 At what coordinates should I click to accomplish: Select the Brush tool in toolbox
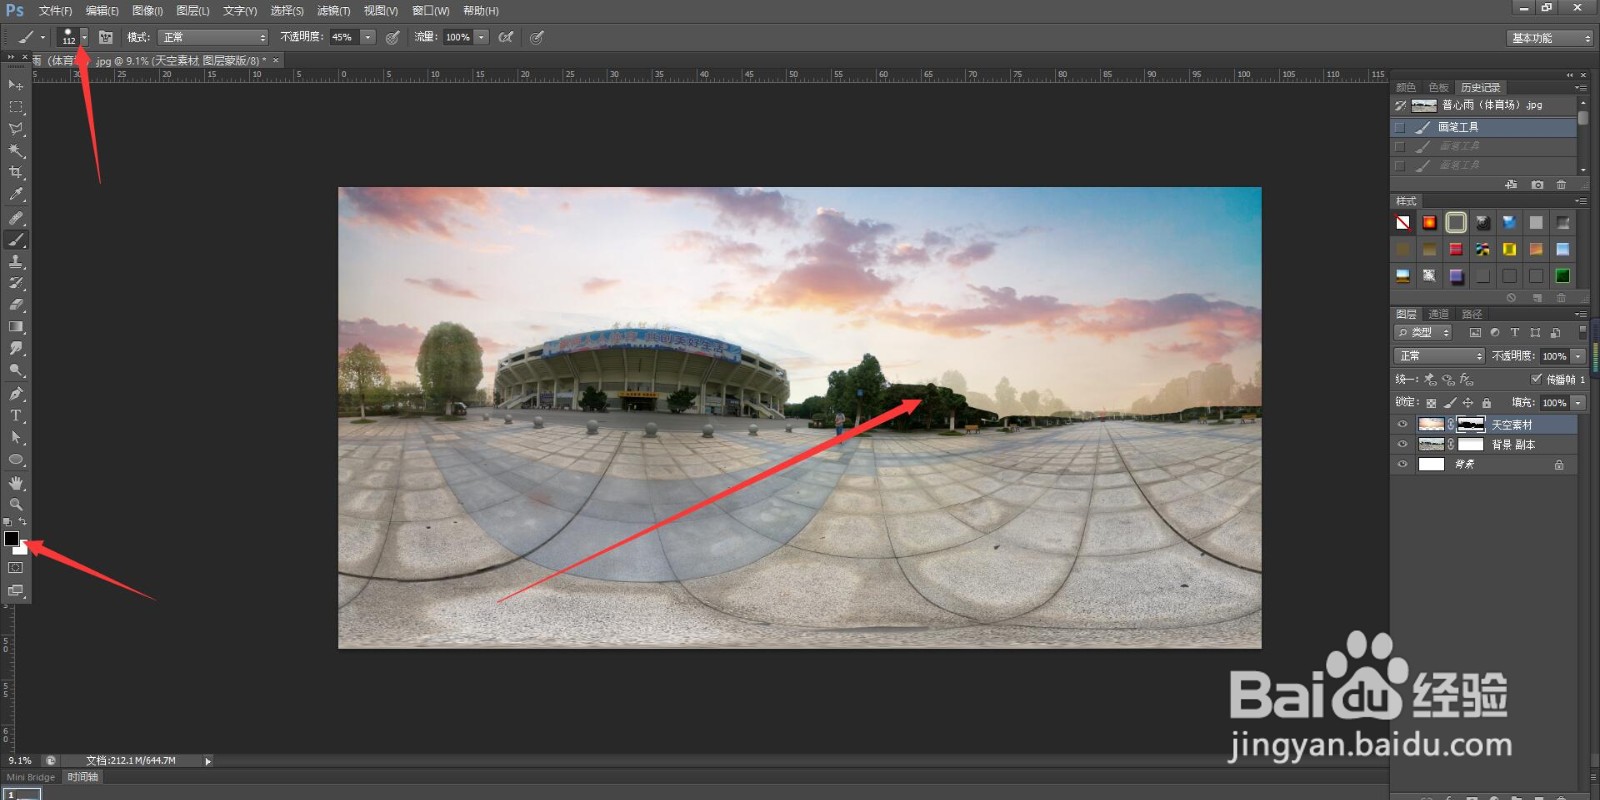pyautogui.click(x=15, y=240)
